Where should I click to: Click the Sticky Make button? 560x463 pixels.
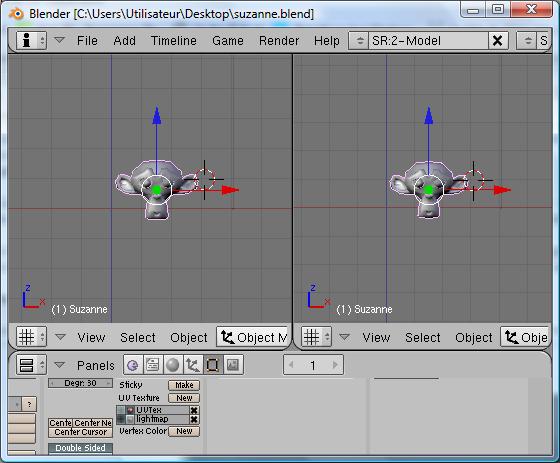click(184, 385)
